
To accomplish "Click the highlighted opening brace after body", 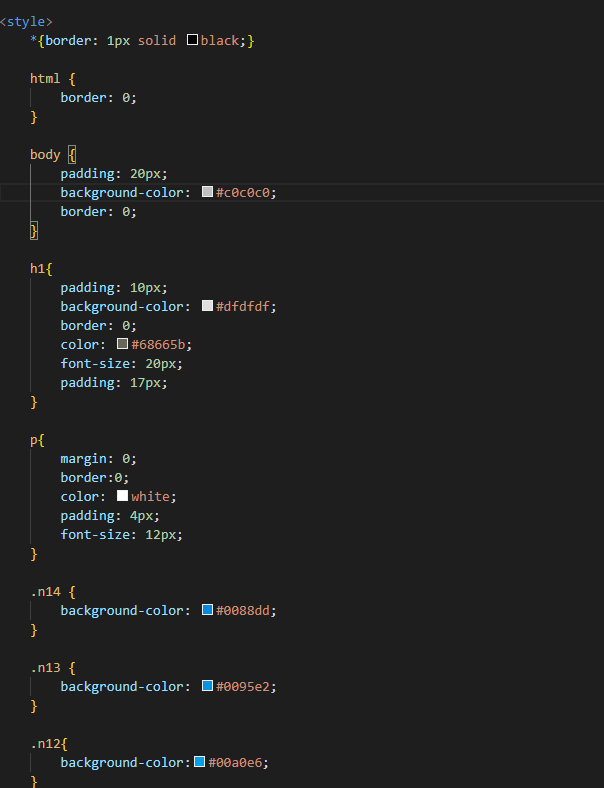I will pyautogui.click(x=72, y=155).
